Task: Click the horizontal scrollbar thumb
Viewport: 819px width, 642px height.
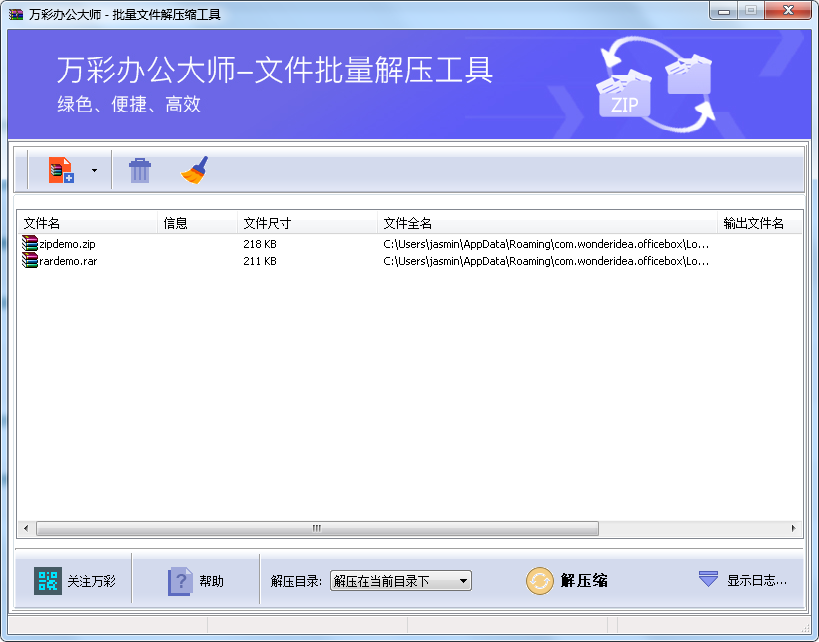Action: click(x=317, y=529)
